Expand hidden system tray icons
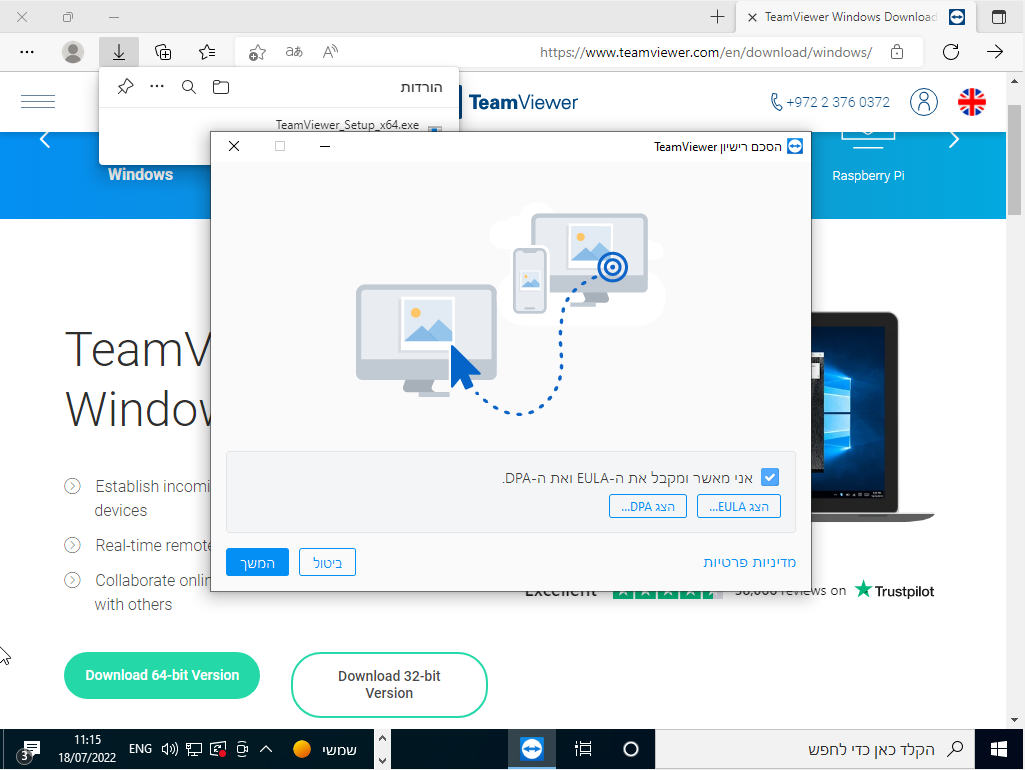 (x=266, y=749)
